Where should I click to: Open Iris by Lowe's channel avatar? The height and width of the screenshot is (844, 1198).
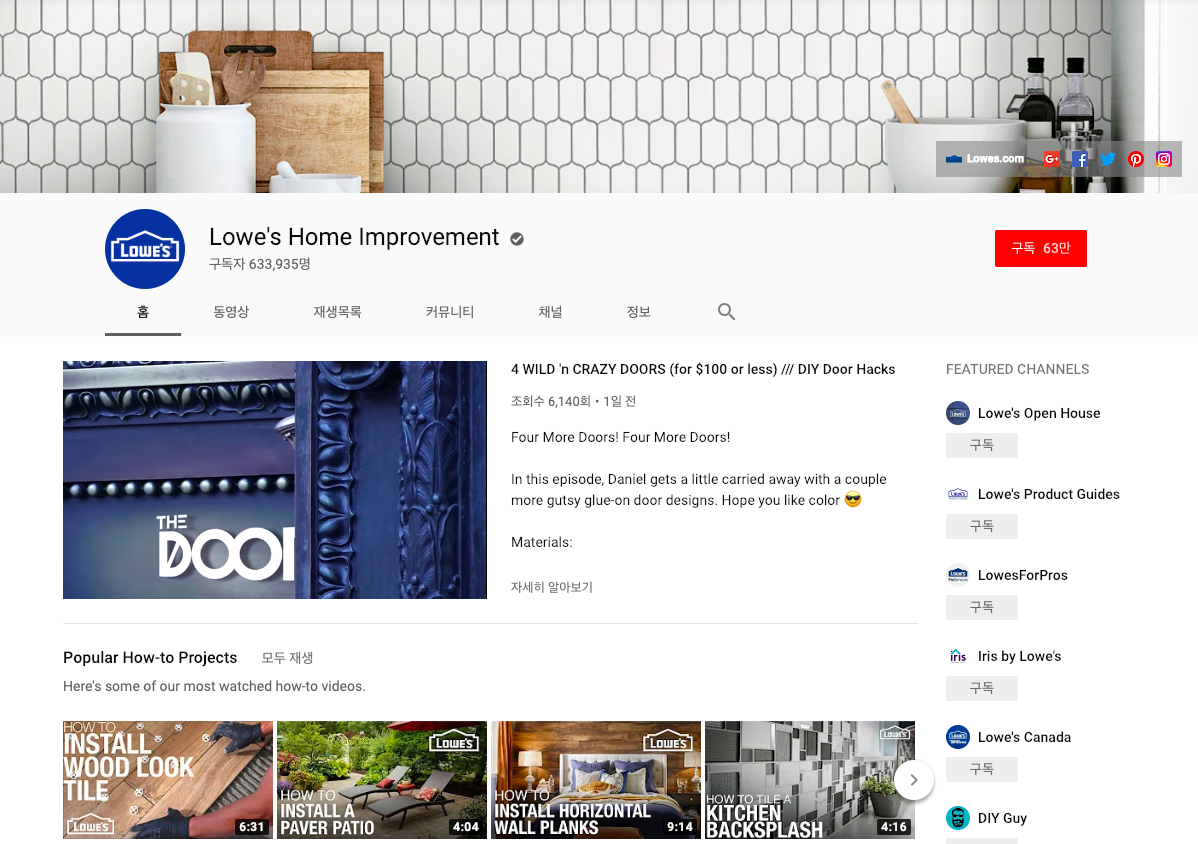(x=958, y=656)
